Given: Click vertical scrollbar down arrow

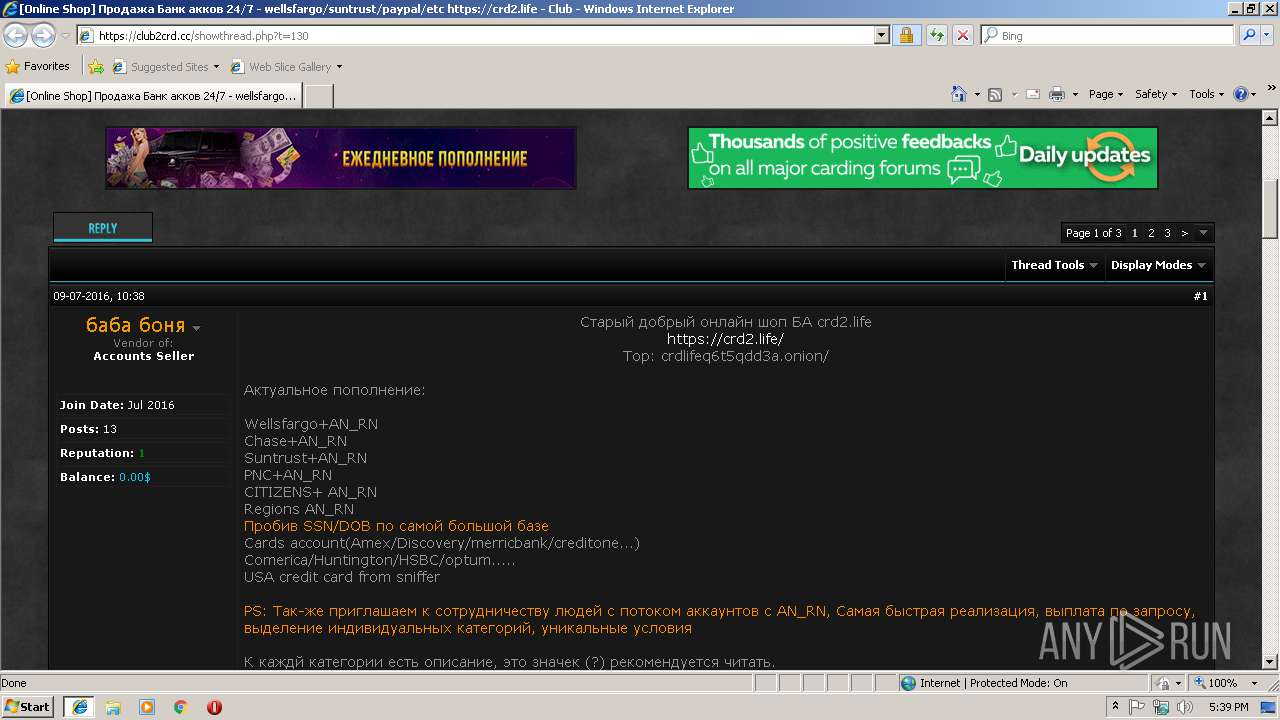Looking at the screenshot, I should (x=1270, y=662).
